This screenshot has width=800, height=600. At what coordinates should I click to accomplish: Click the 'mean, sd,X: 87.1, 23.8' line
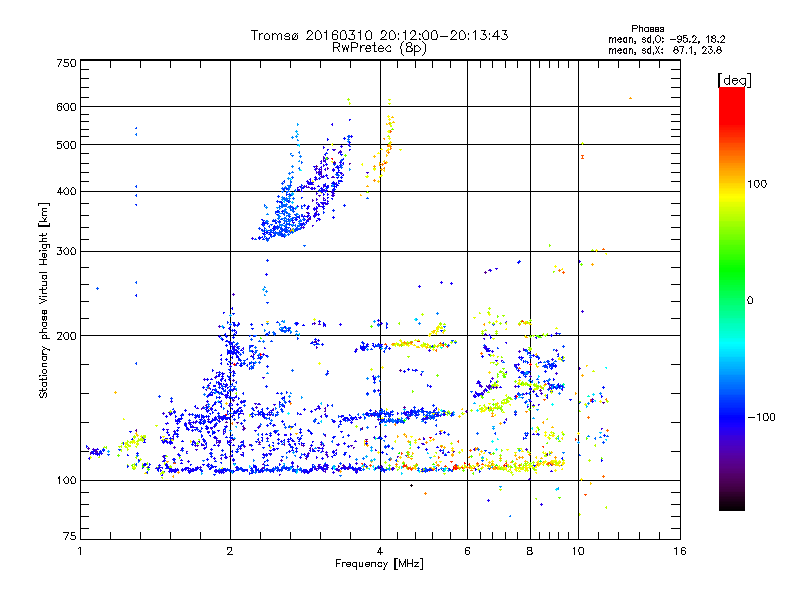665,50
